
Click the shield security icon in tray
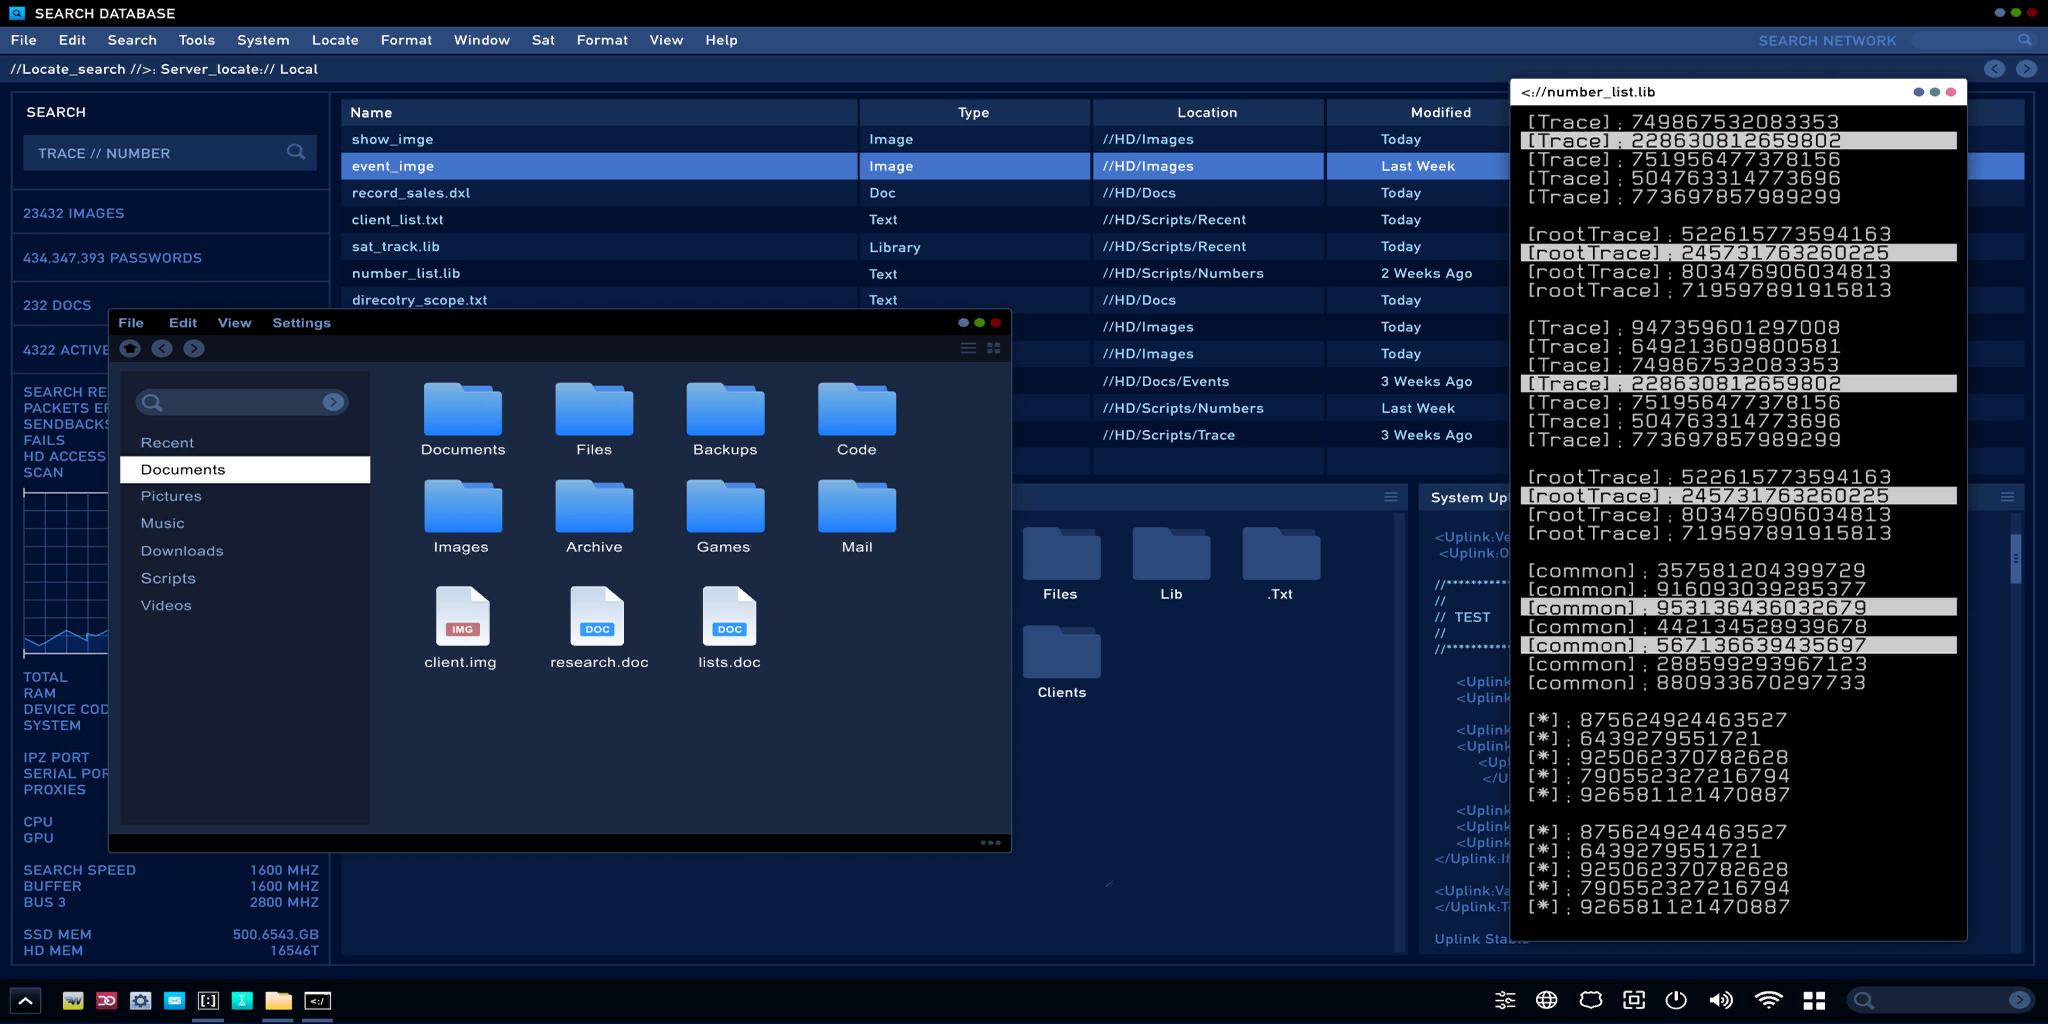pos(1591,1000)
